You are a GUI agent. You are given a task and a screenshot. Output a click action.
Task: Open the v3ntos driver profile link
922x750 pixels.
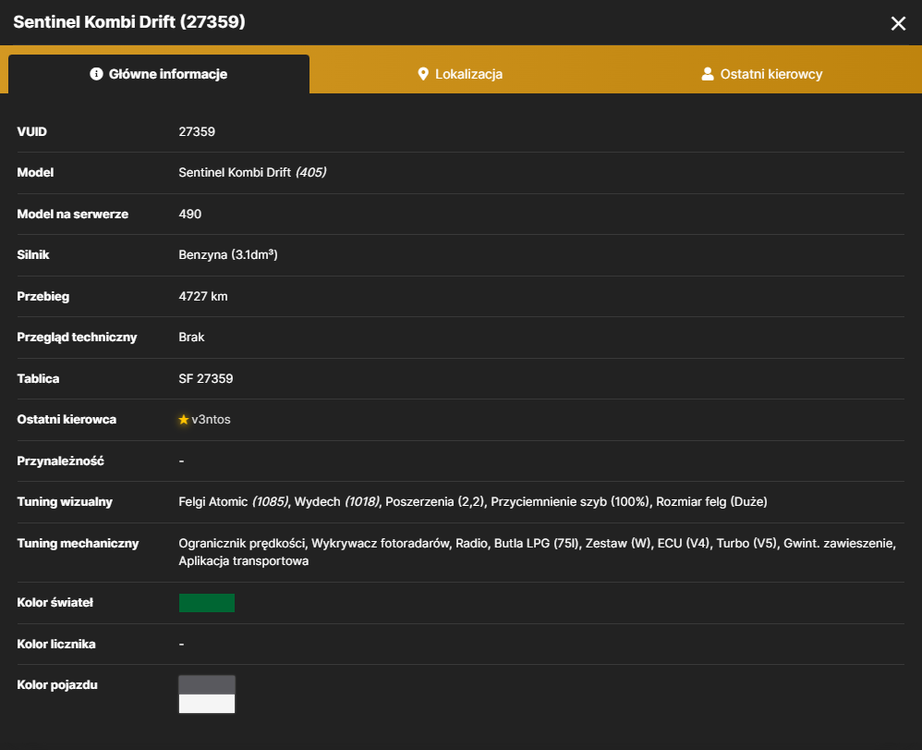(211, 419)
